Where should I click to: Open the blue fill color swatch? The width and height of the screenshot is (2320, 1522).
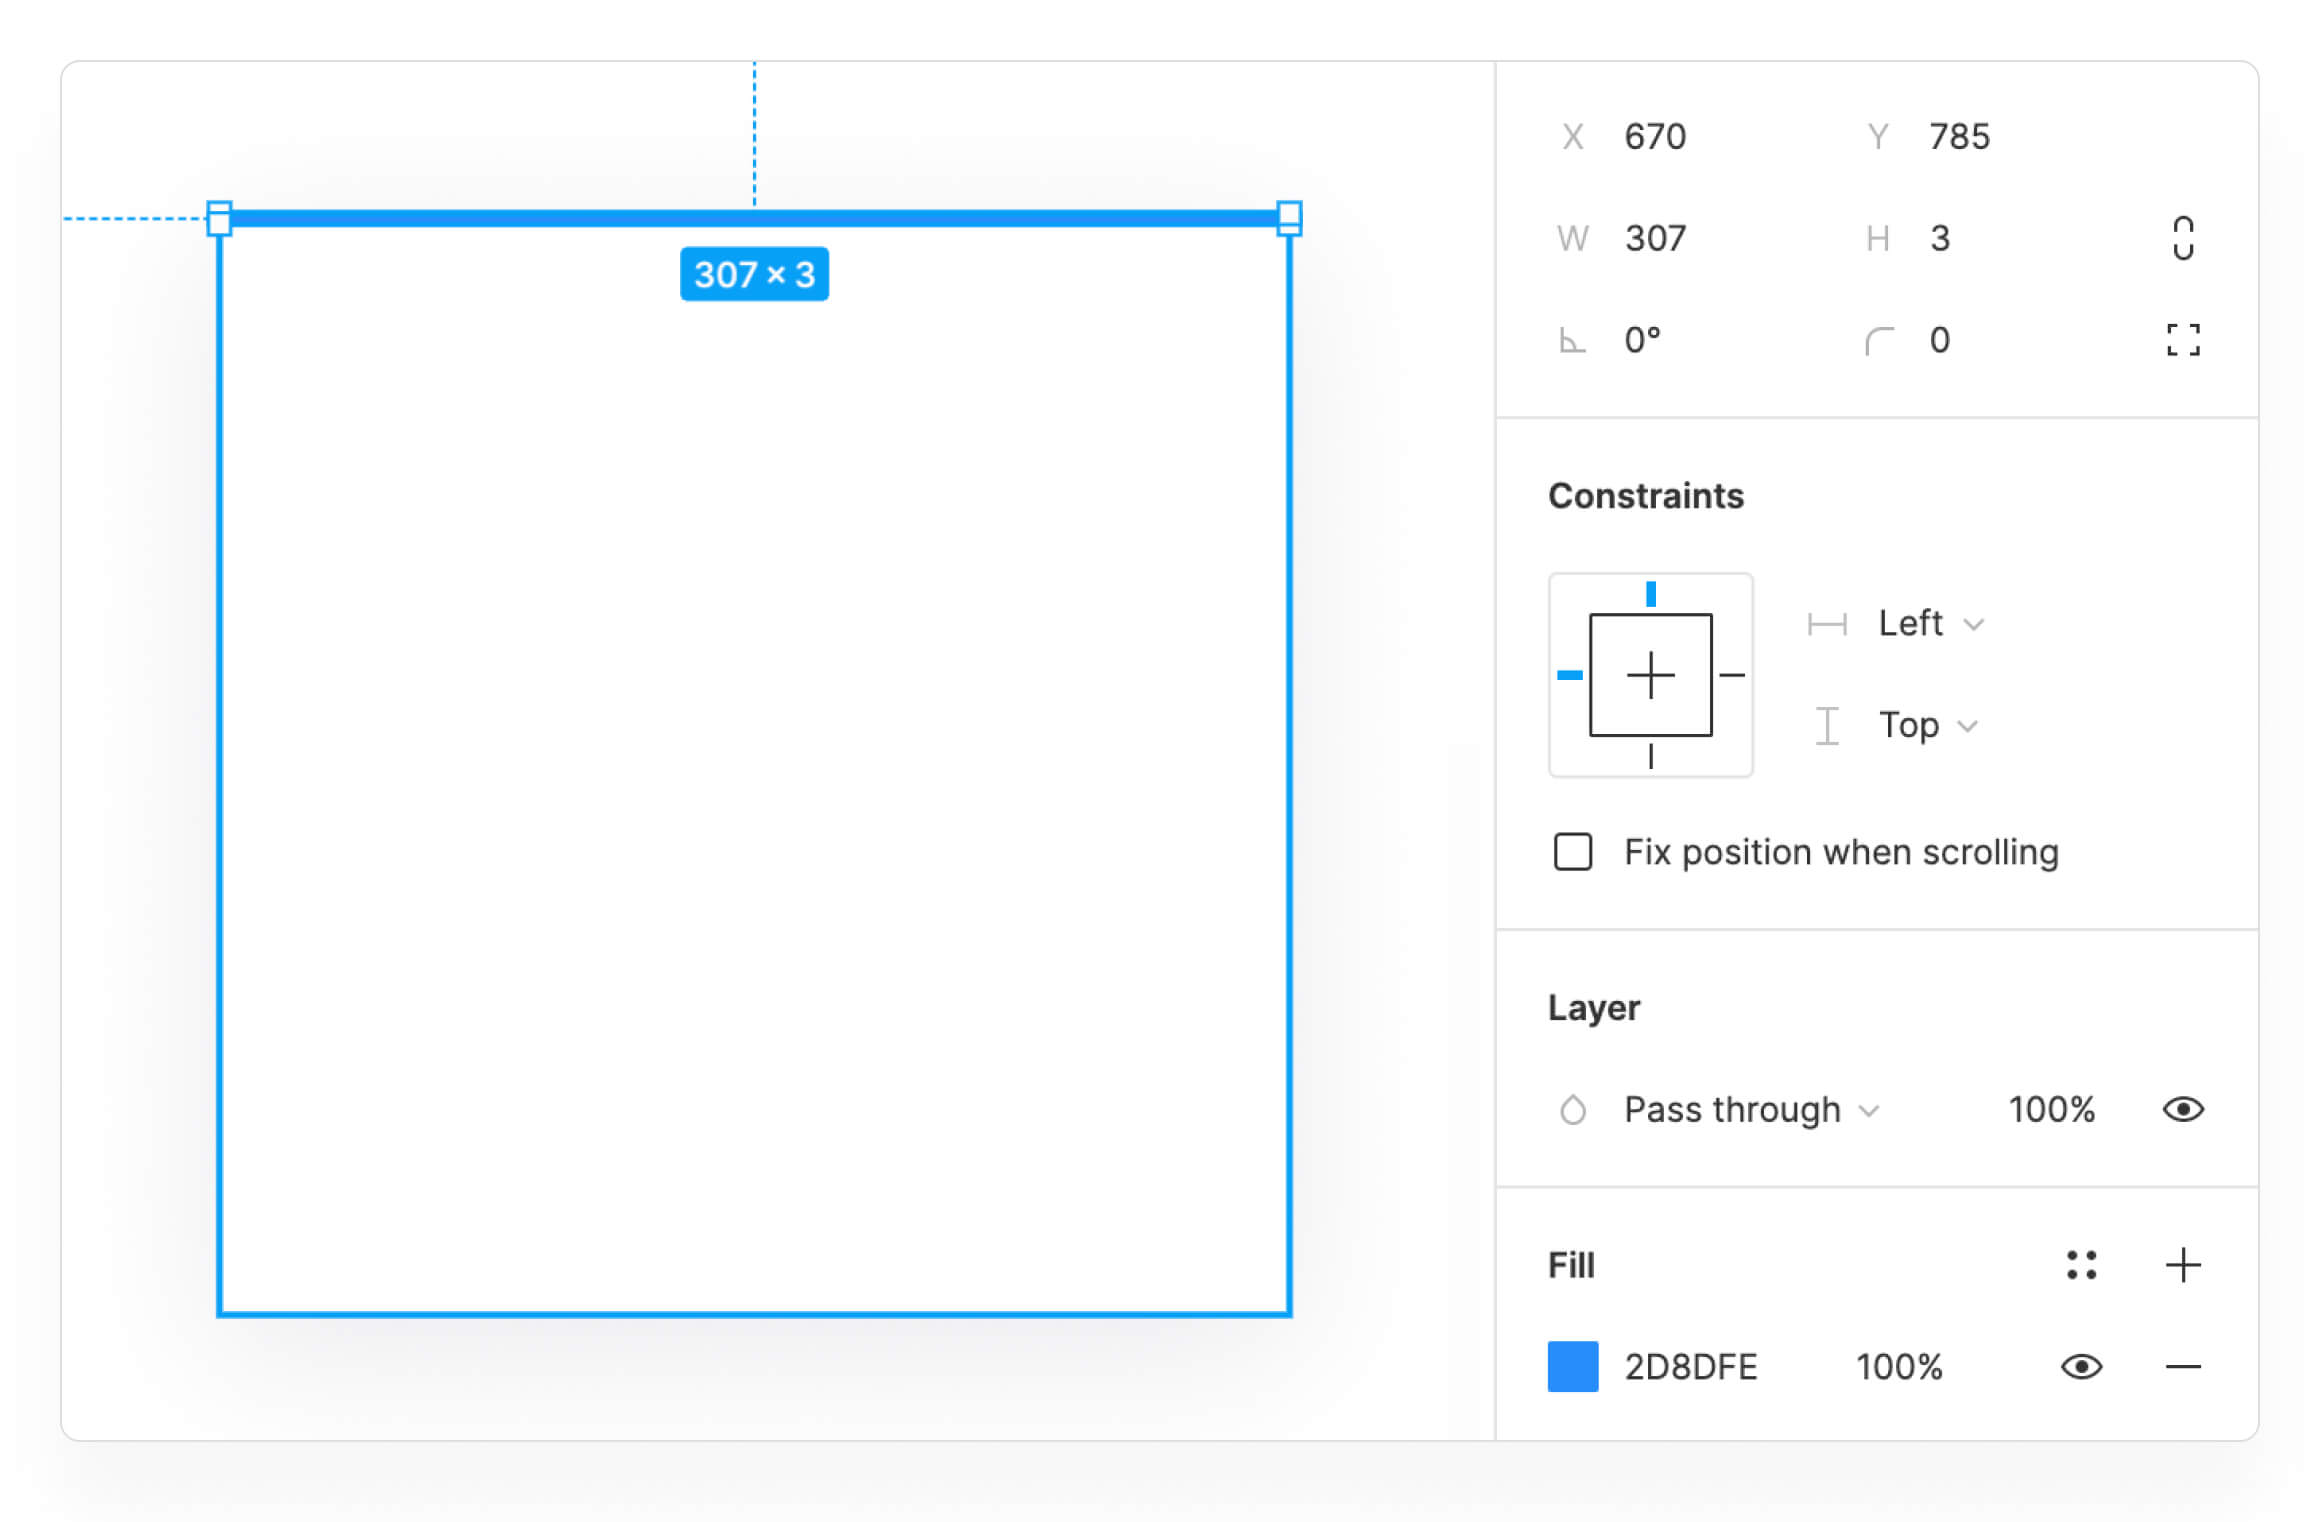click(1573, 1367)
